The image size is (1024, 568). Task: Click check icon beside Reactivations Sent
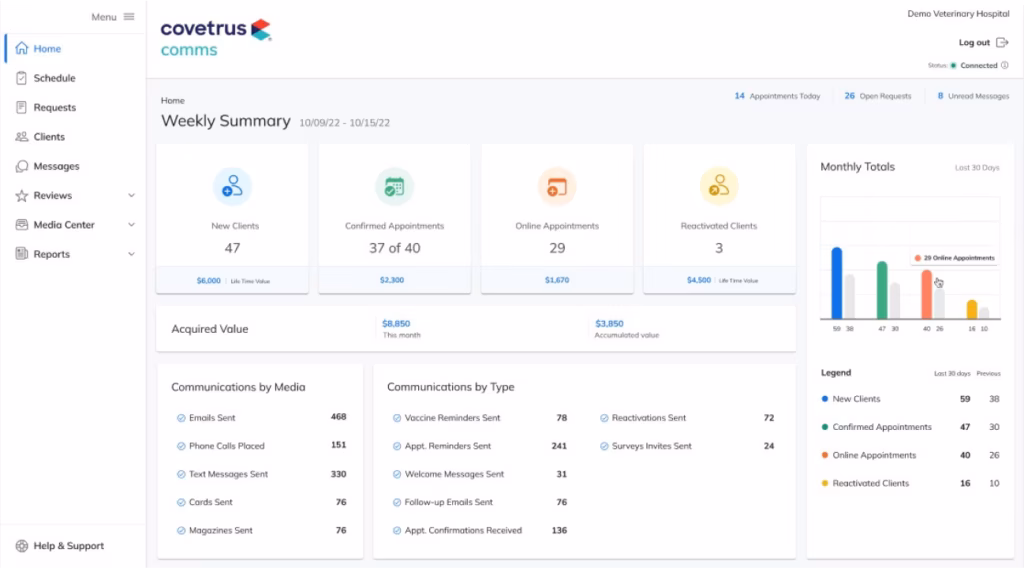point(604,418)
